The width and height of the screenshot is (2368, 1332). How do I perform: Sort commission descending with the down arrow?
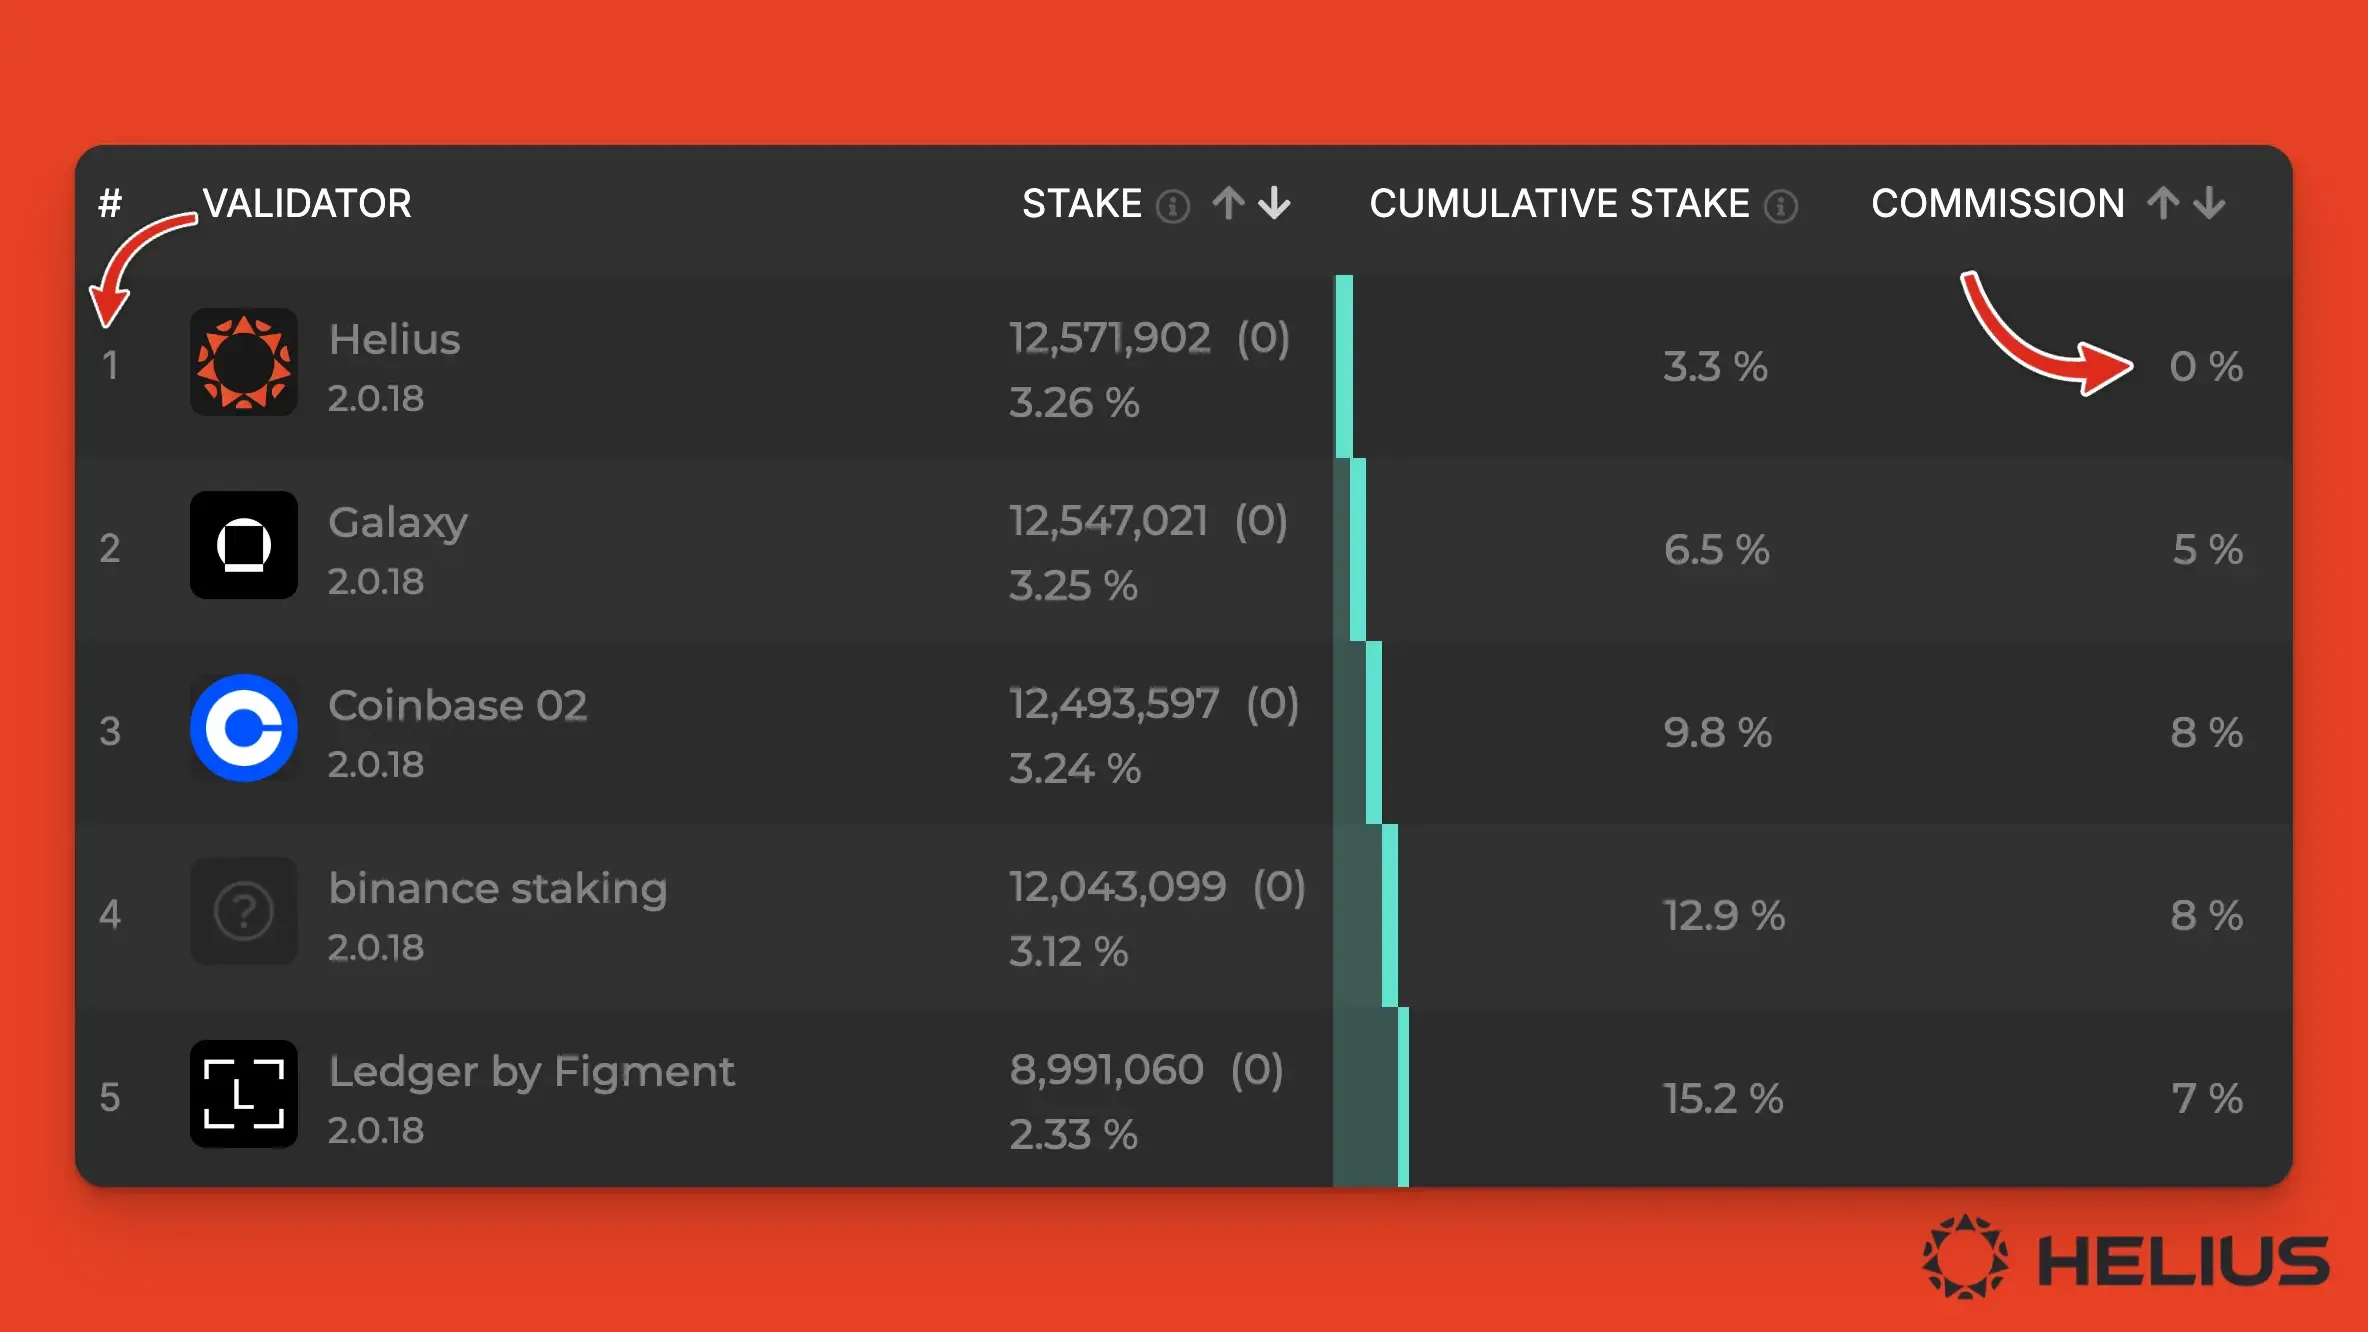point(2209,203)
